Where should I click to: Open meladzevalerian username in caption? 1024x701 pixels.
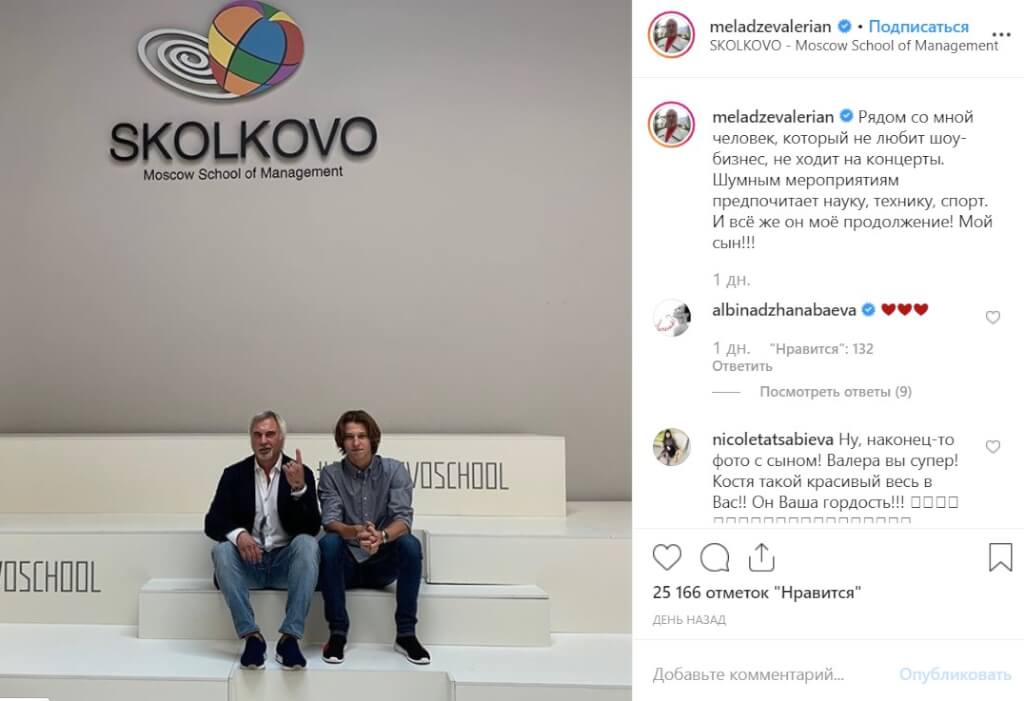click(773, 117)
